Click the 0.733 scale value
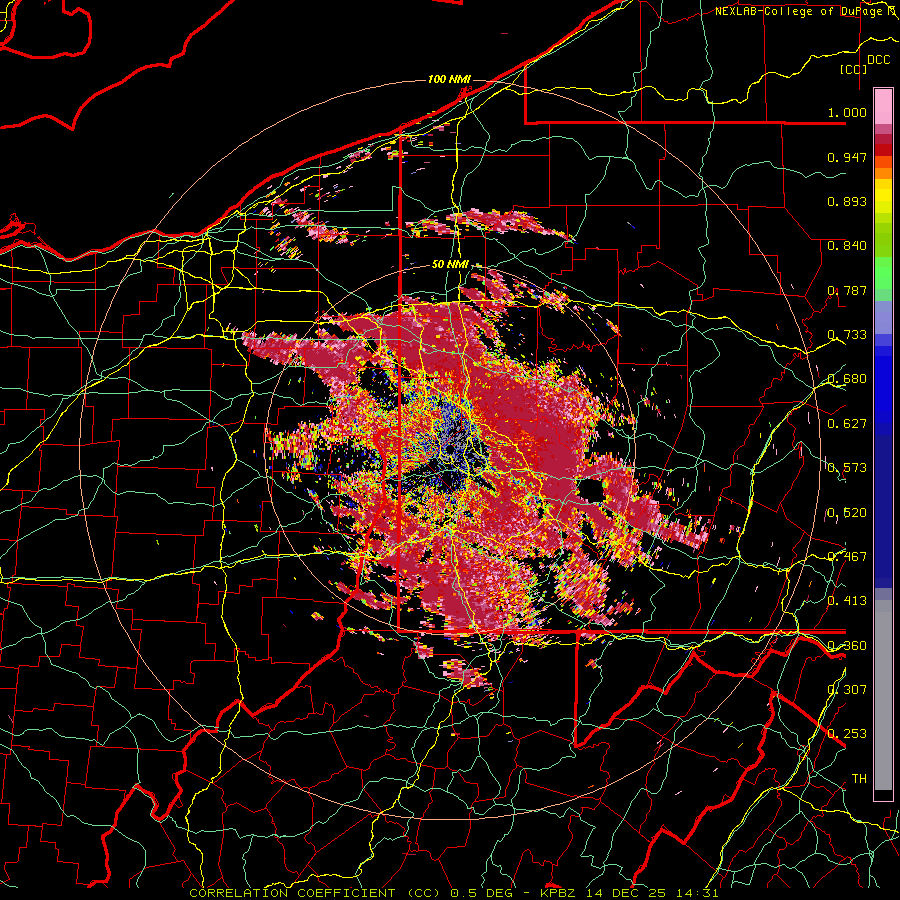Screen dimensions: 900x900 click(x=847, y=335)
